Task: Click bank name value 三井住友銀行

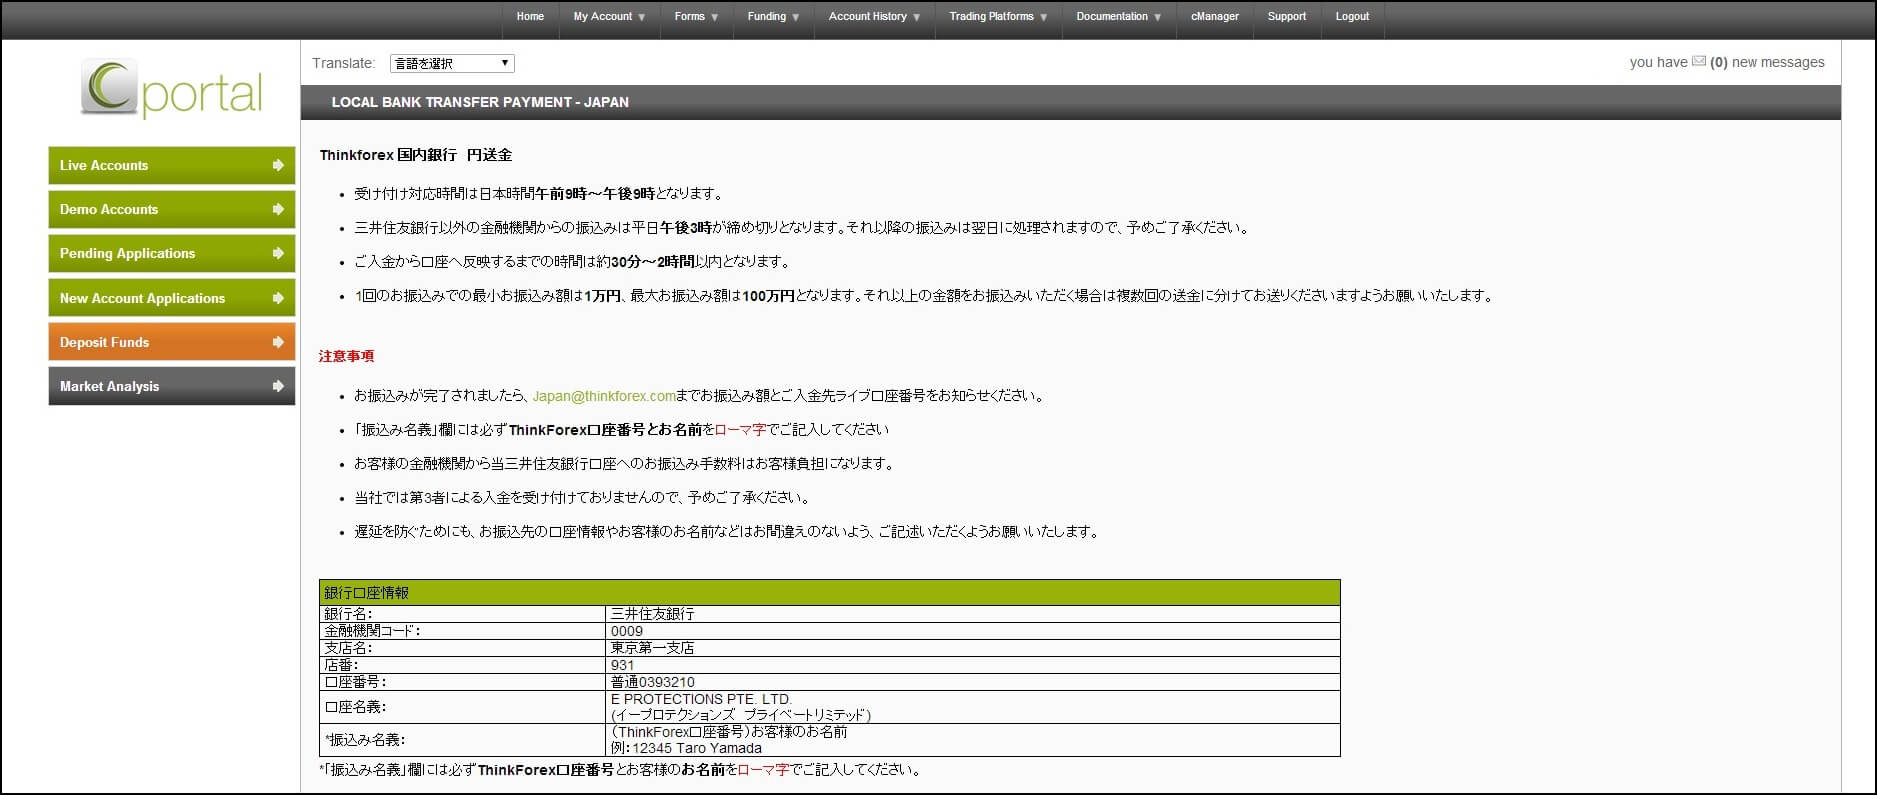Action: 652,614
